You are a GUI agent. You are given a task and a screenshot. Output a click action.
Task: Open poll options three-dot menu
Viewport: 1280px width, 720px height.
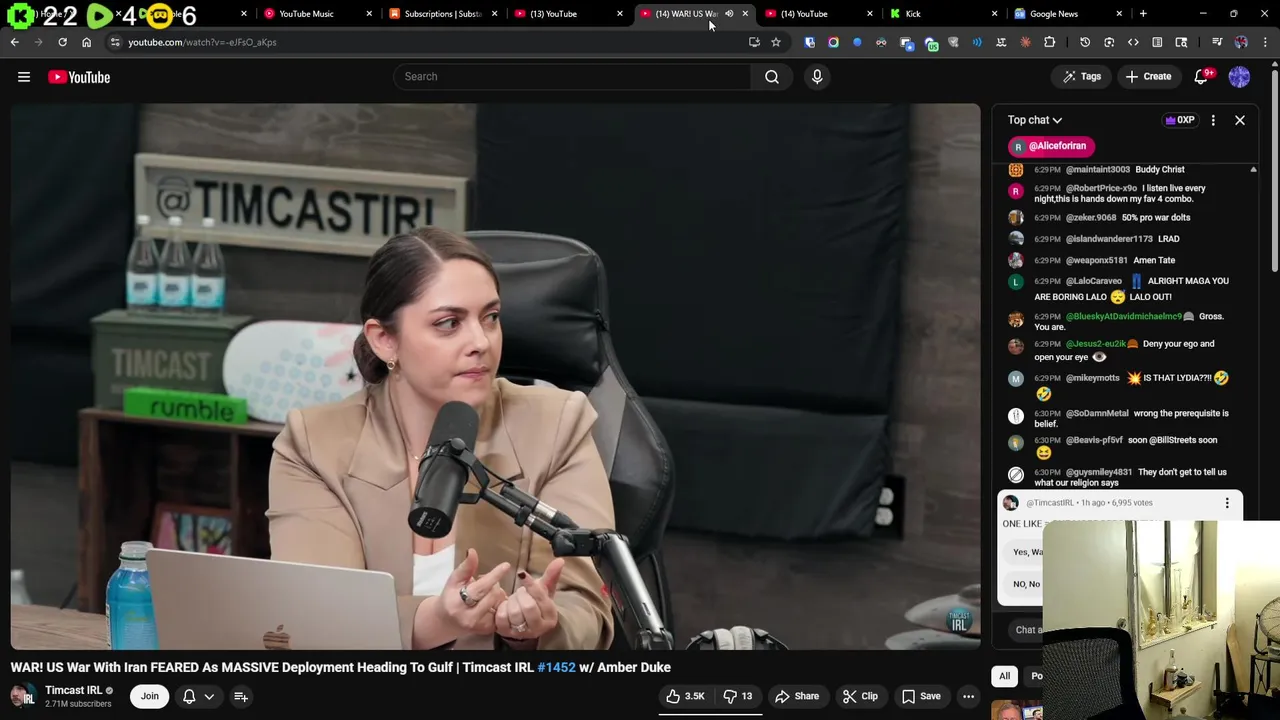click(x=1227, y=503)
